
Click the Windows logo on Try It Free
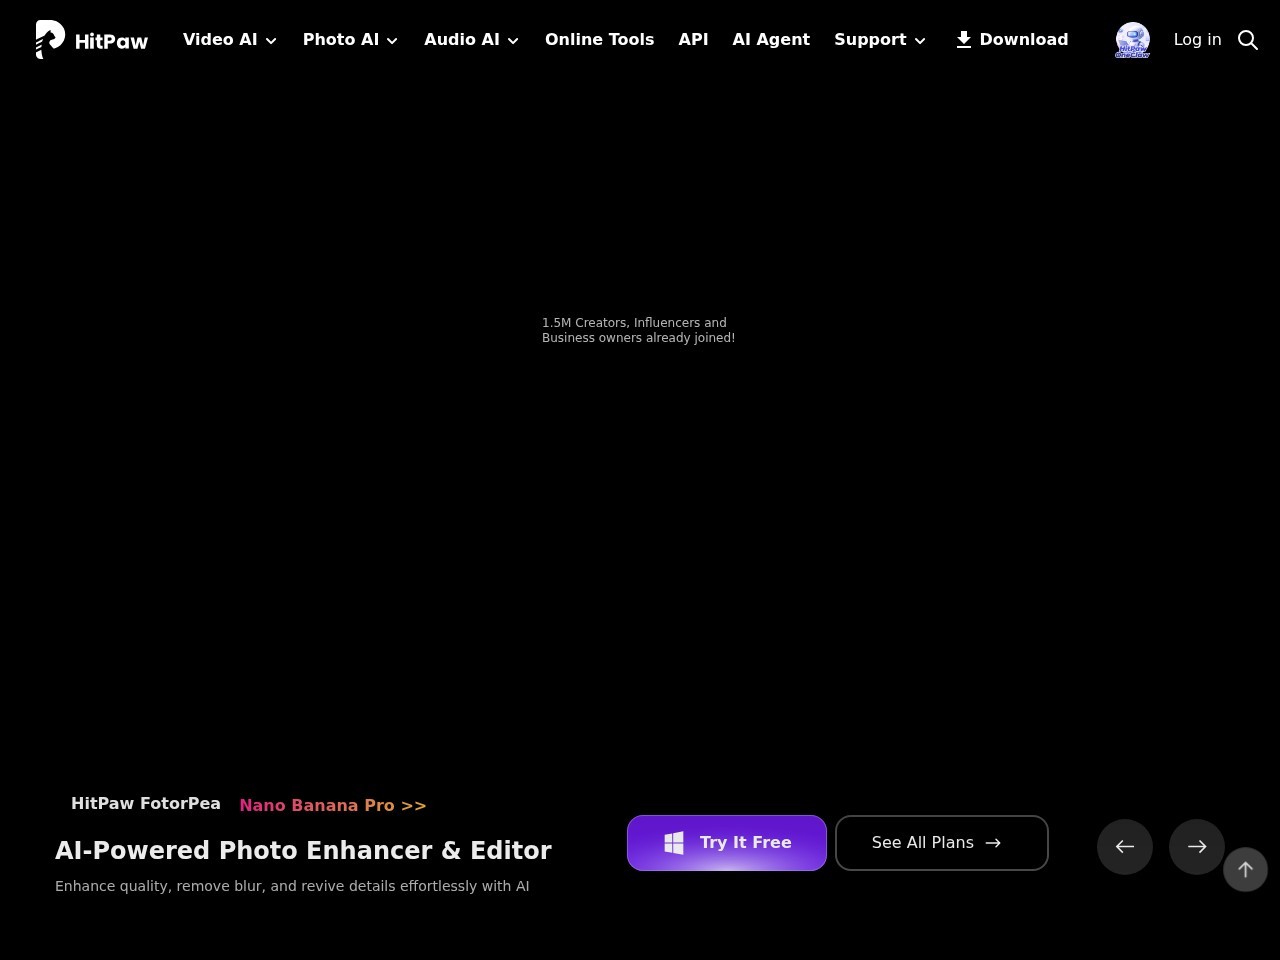pos(674,843)
